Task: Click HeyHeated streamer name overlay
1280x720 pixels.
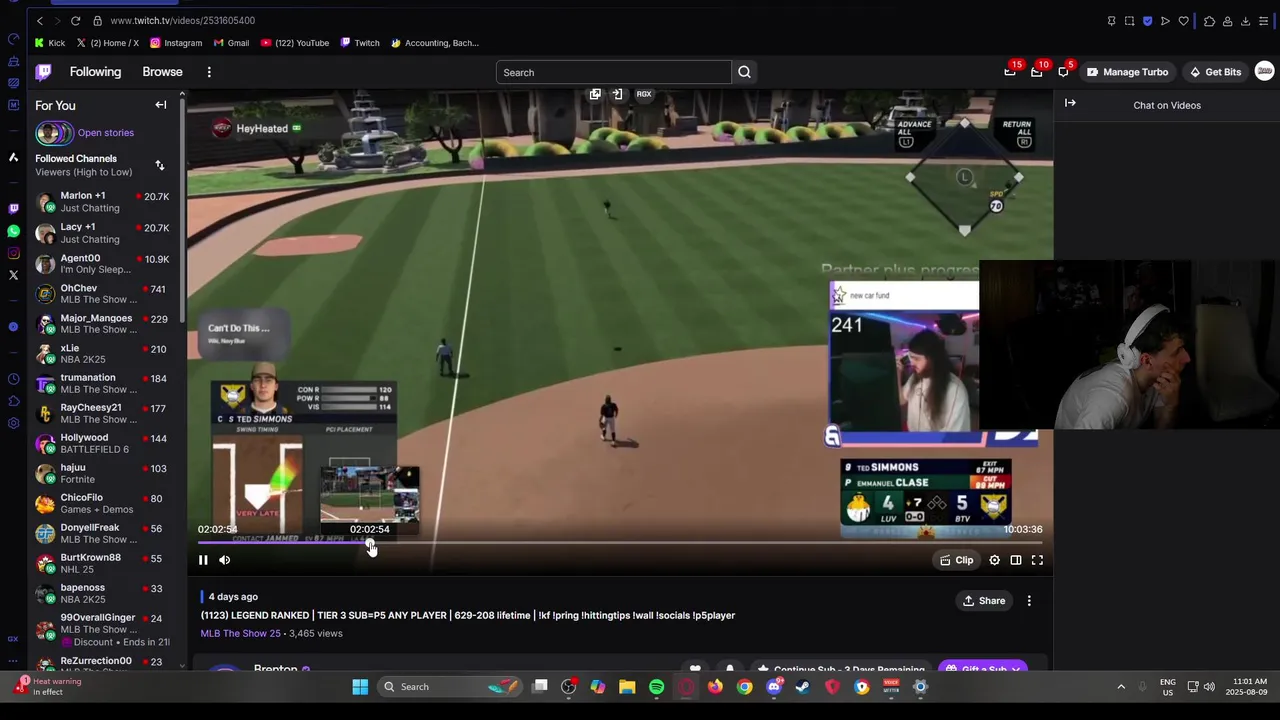Action: [x=262, y=128]
